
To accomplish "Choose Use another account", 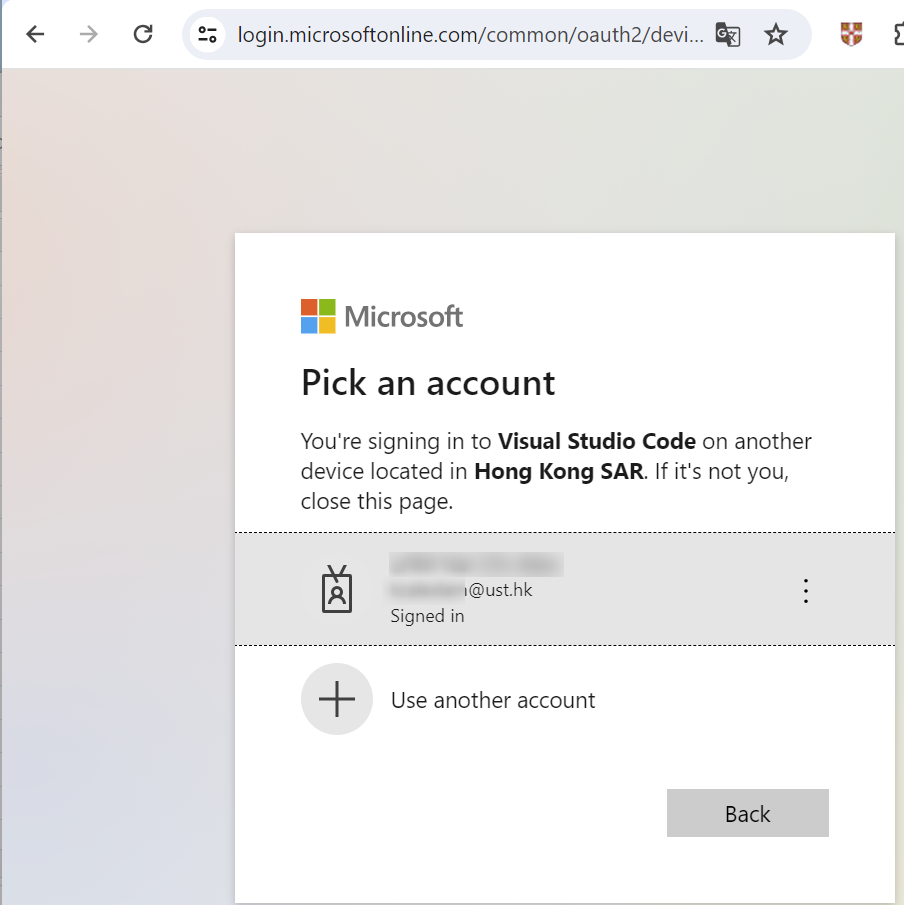I will click(565, 700).
